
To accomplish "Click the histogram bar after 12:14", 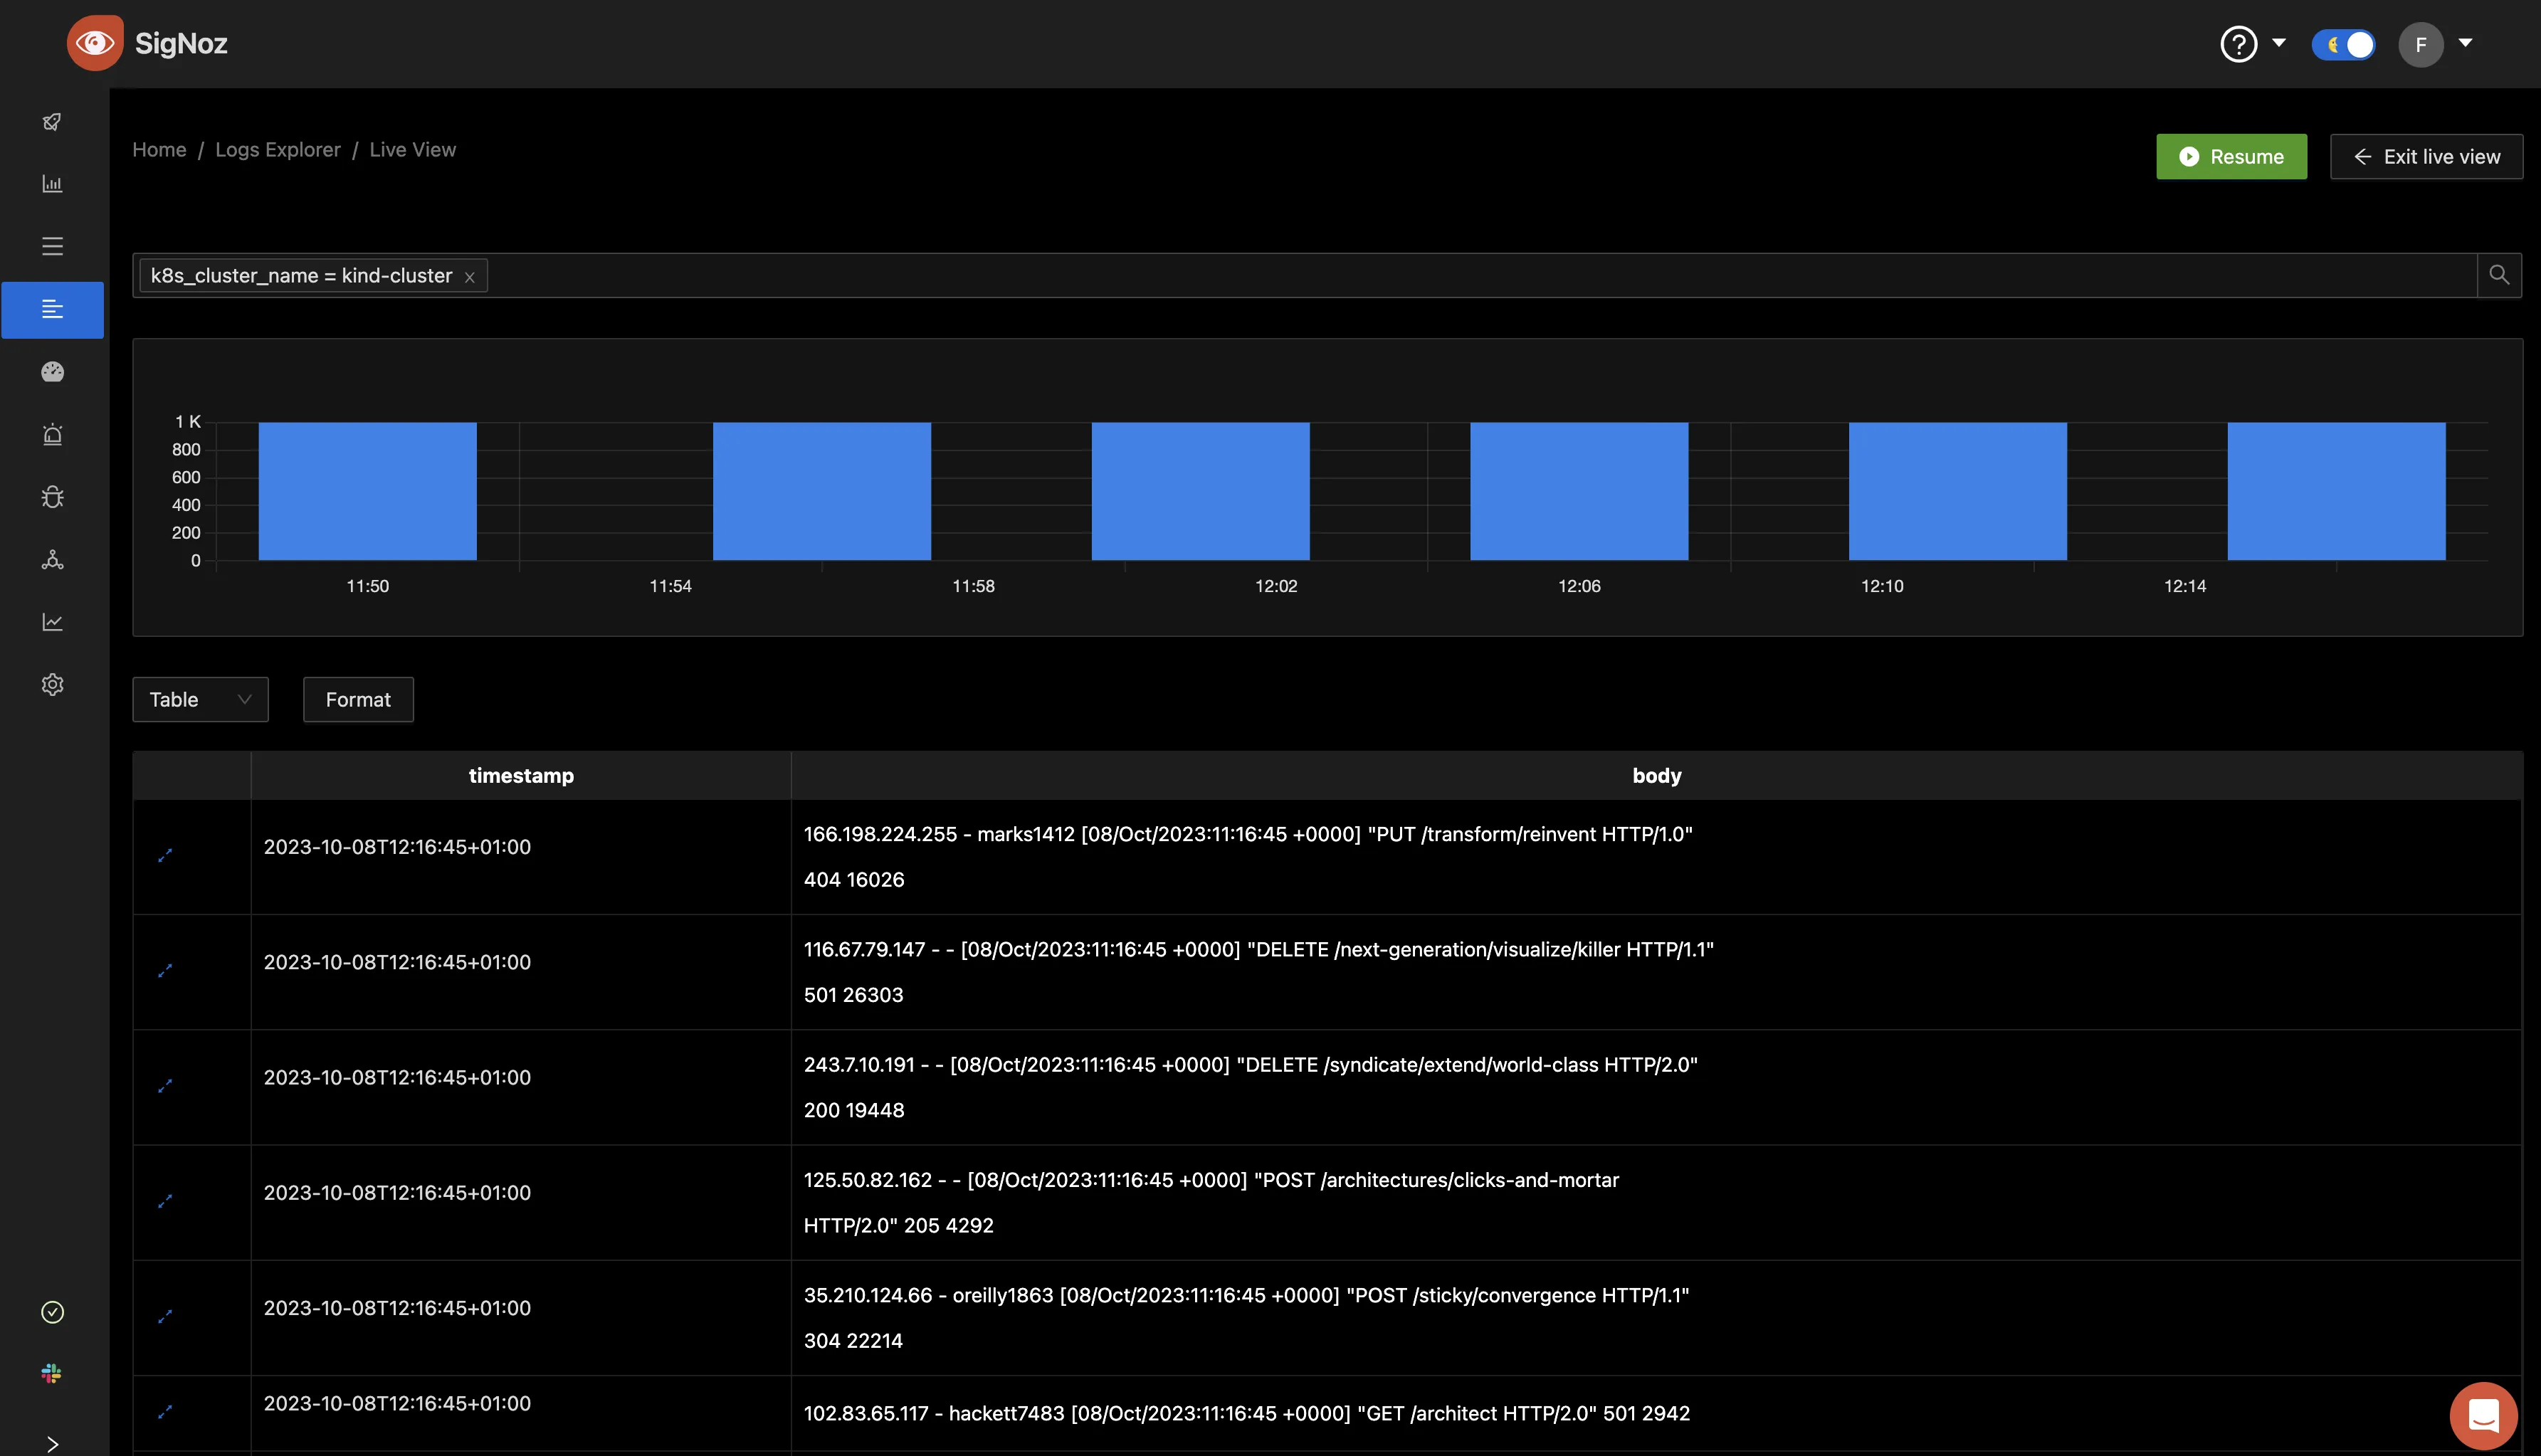I will coord(2336,491).
